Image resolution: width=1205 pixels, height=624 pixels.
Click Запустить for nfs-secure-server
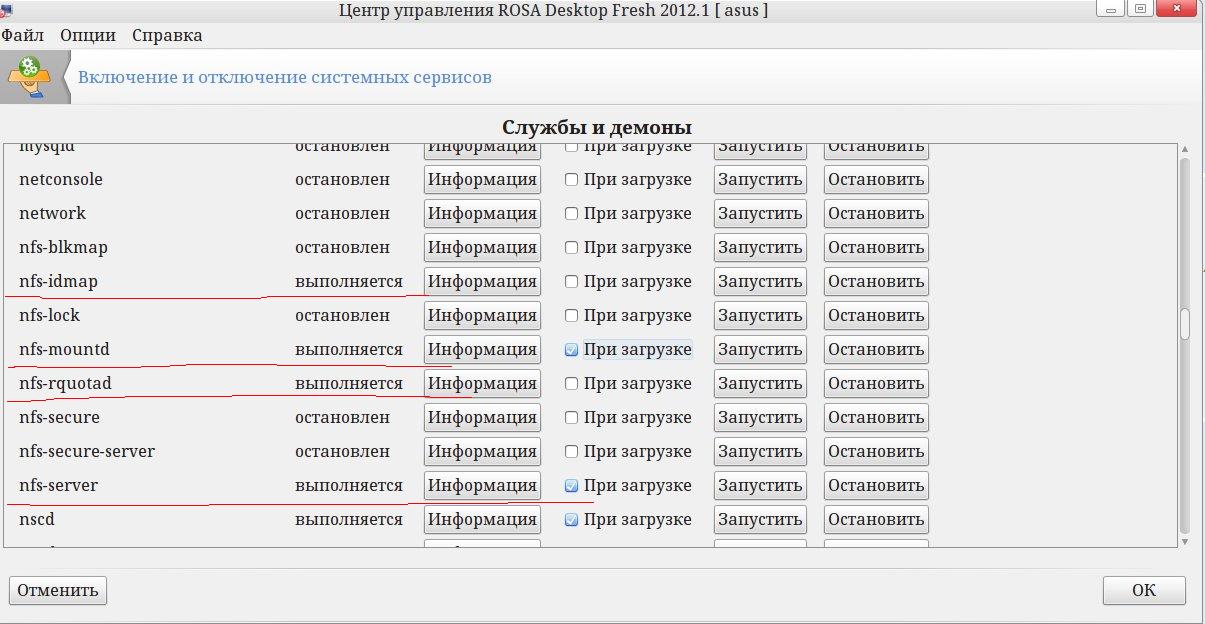tap(760, 452)
